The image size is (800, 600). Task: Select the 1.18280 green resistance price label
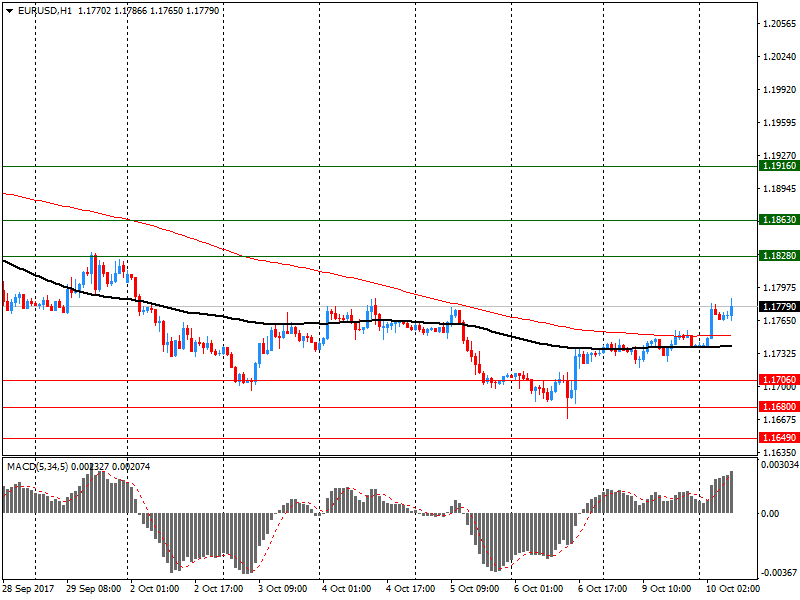click(779, 256)
